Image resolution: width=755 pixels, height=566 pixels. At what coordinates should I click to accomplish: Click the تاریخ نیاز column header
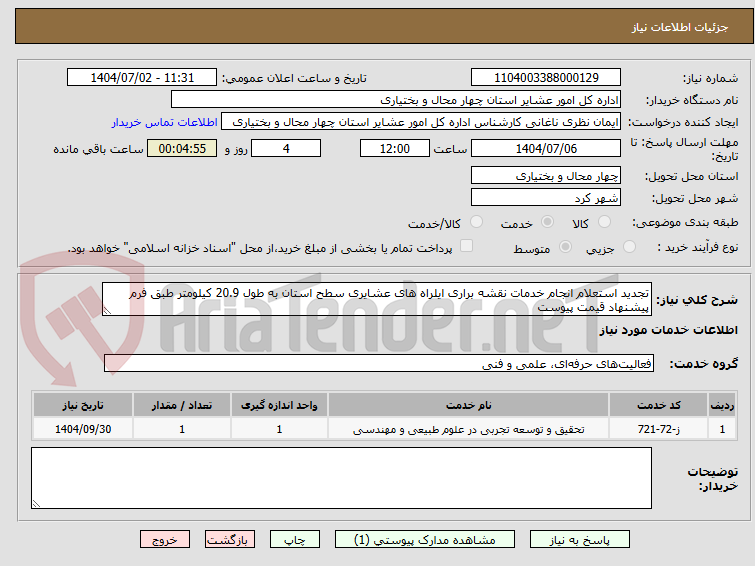click(x=83, y=405)
